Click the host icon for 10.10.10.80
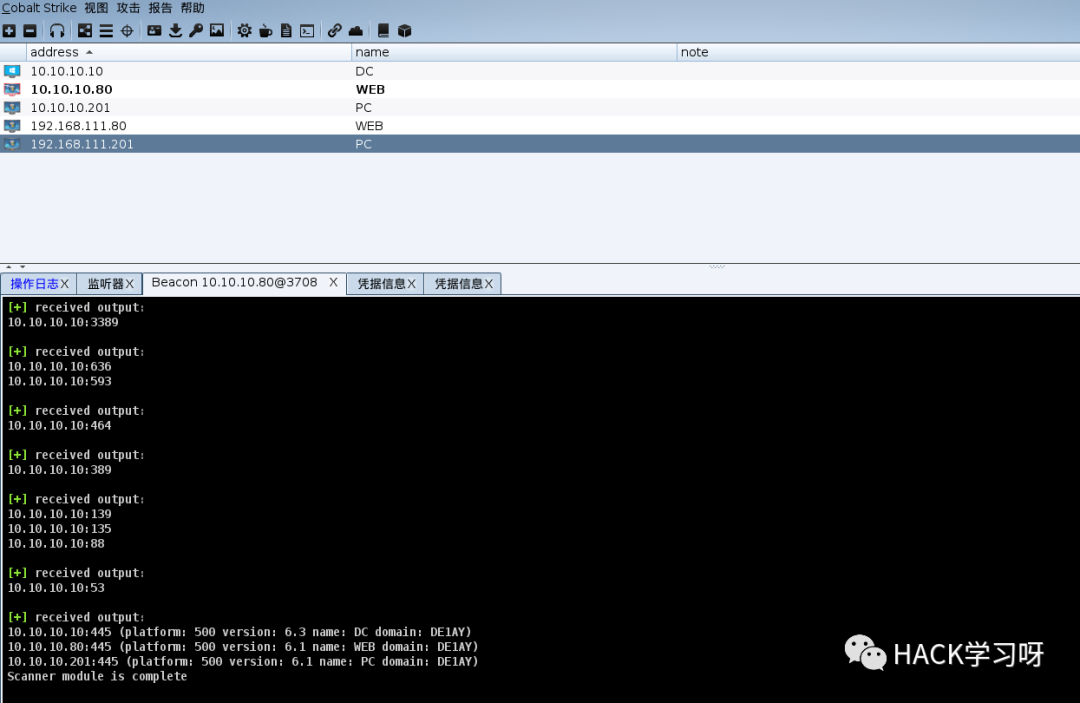Viewport: 1080px width, 703px height. (12, 89)
